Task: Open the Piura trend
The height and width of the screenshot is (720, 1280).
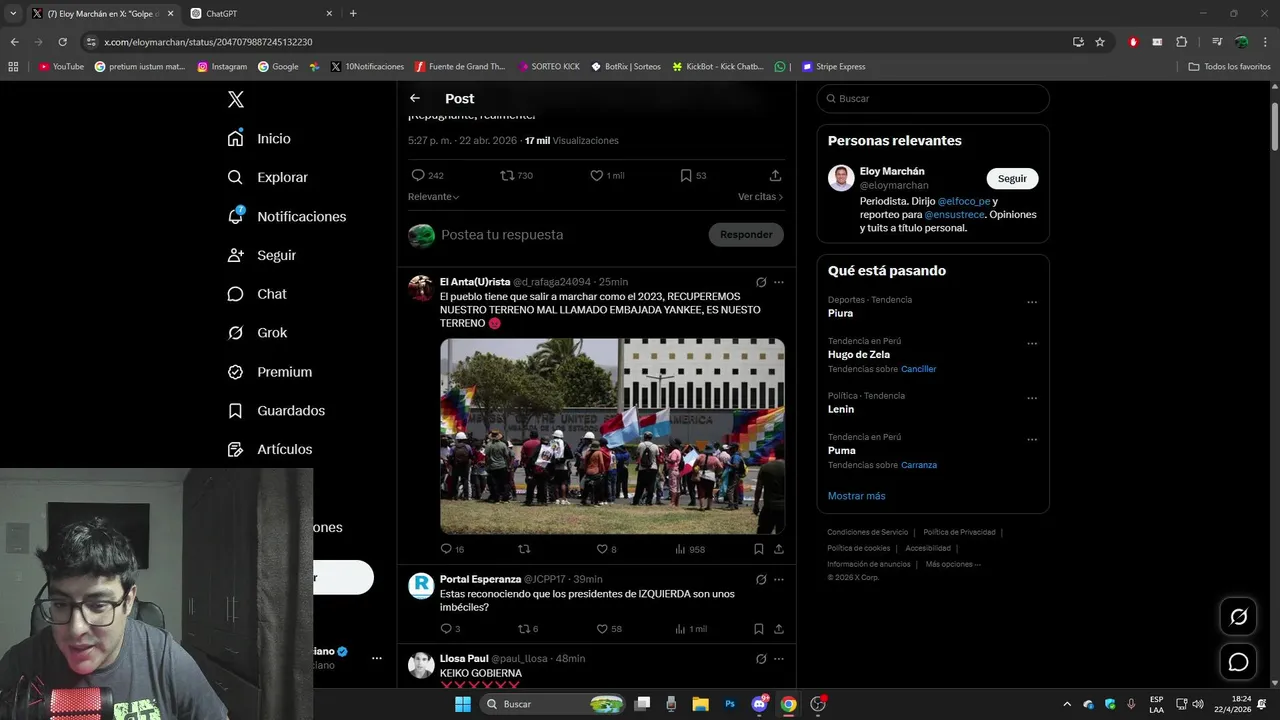Action: tap(840, 313)
